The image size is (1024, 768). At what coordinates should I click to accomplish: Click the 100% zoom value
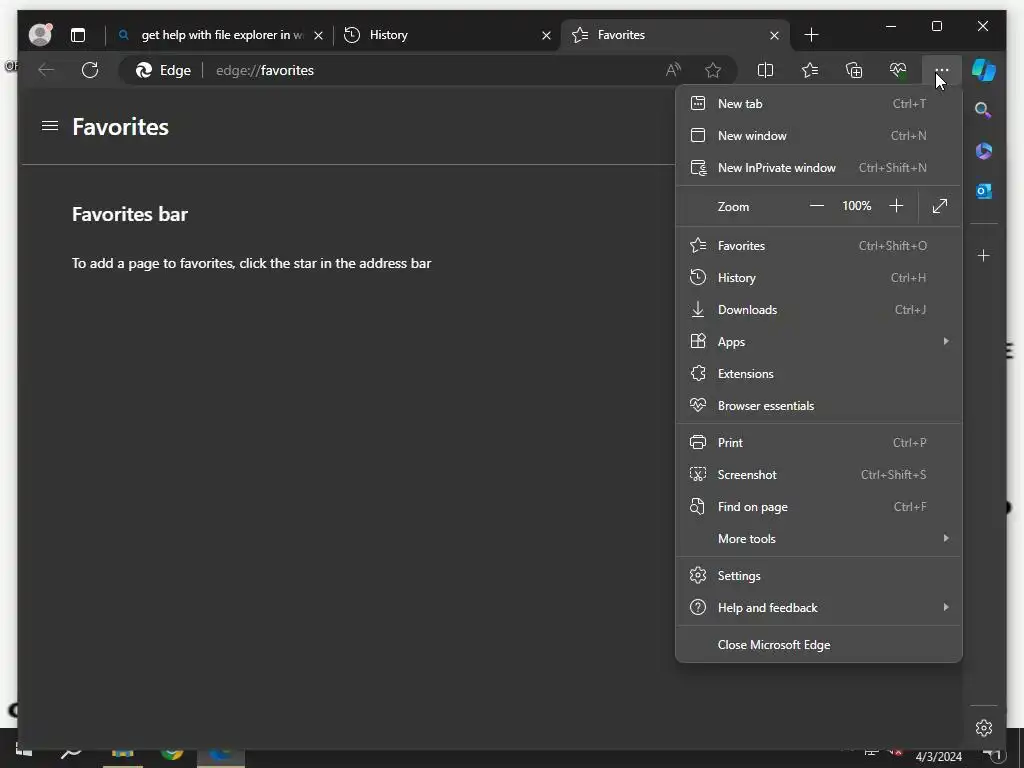click(x=856, y=206)
